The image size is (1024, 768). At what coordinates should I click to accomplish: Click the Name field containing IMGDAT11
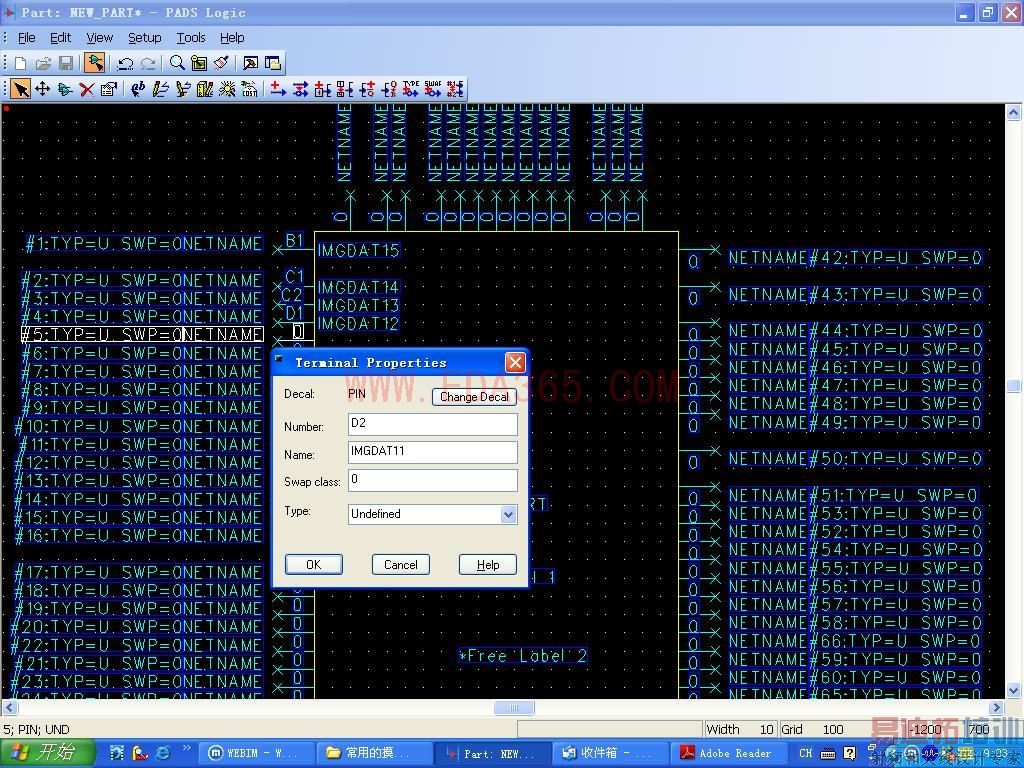(x=433, y=453)
